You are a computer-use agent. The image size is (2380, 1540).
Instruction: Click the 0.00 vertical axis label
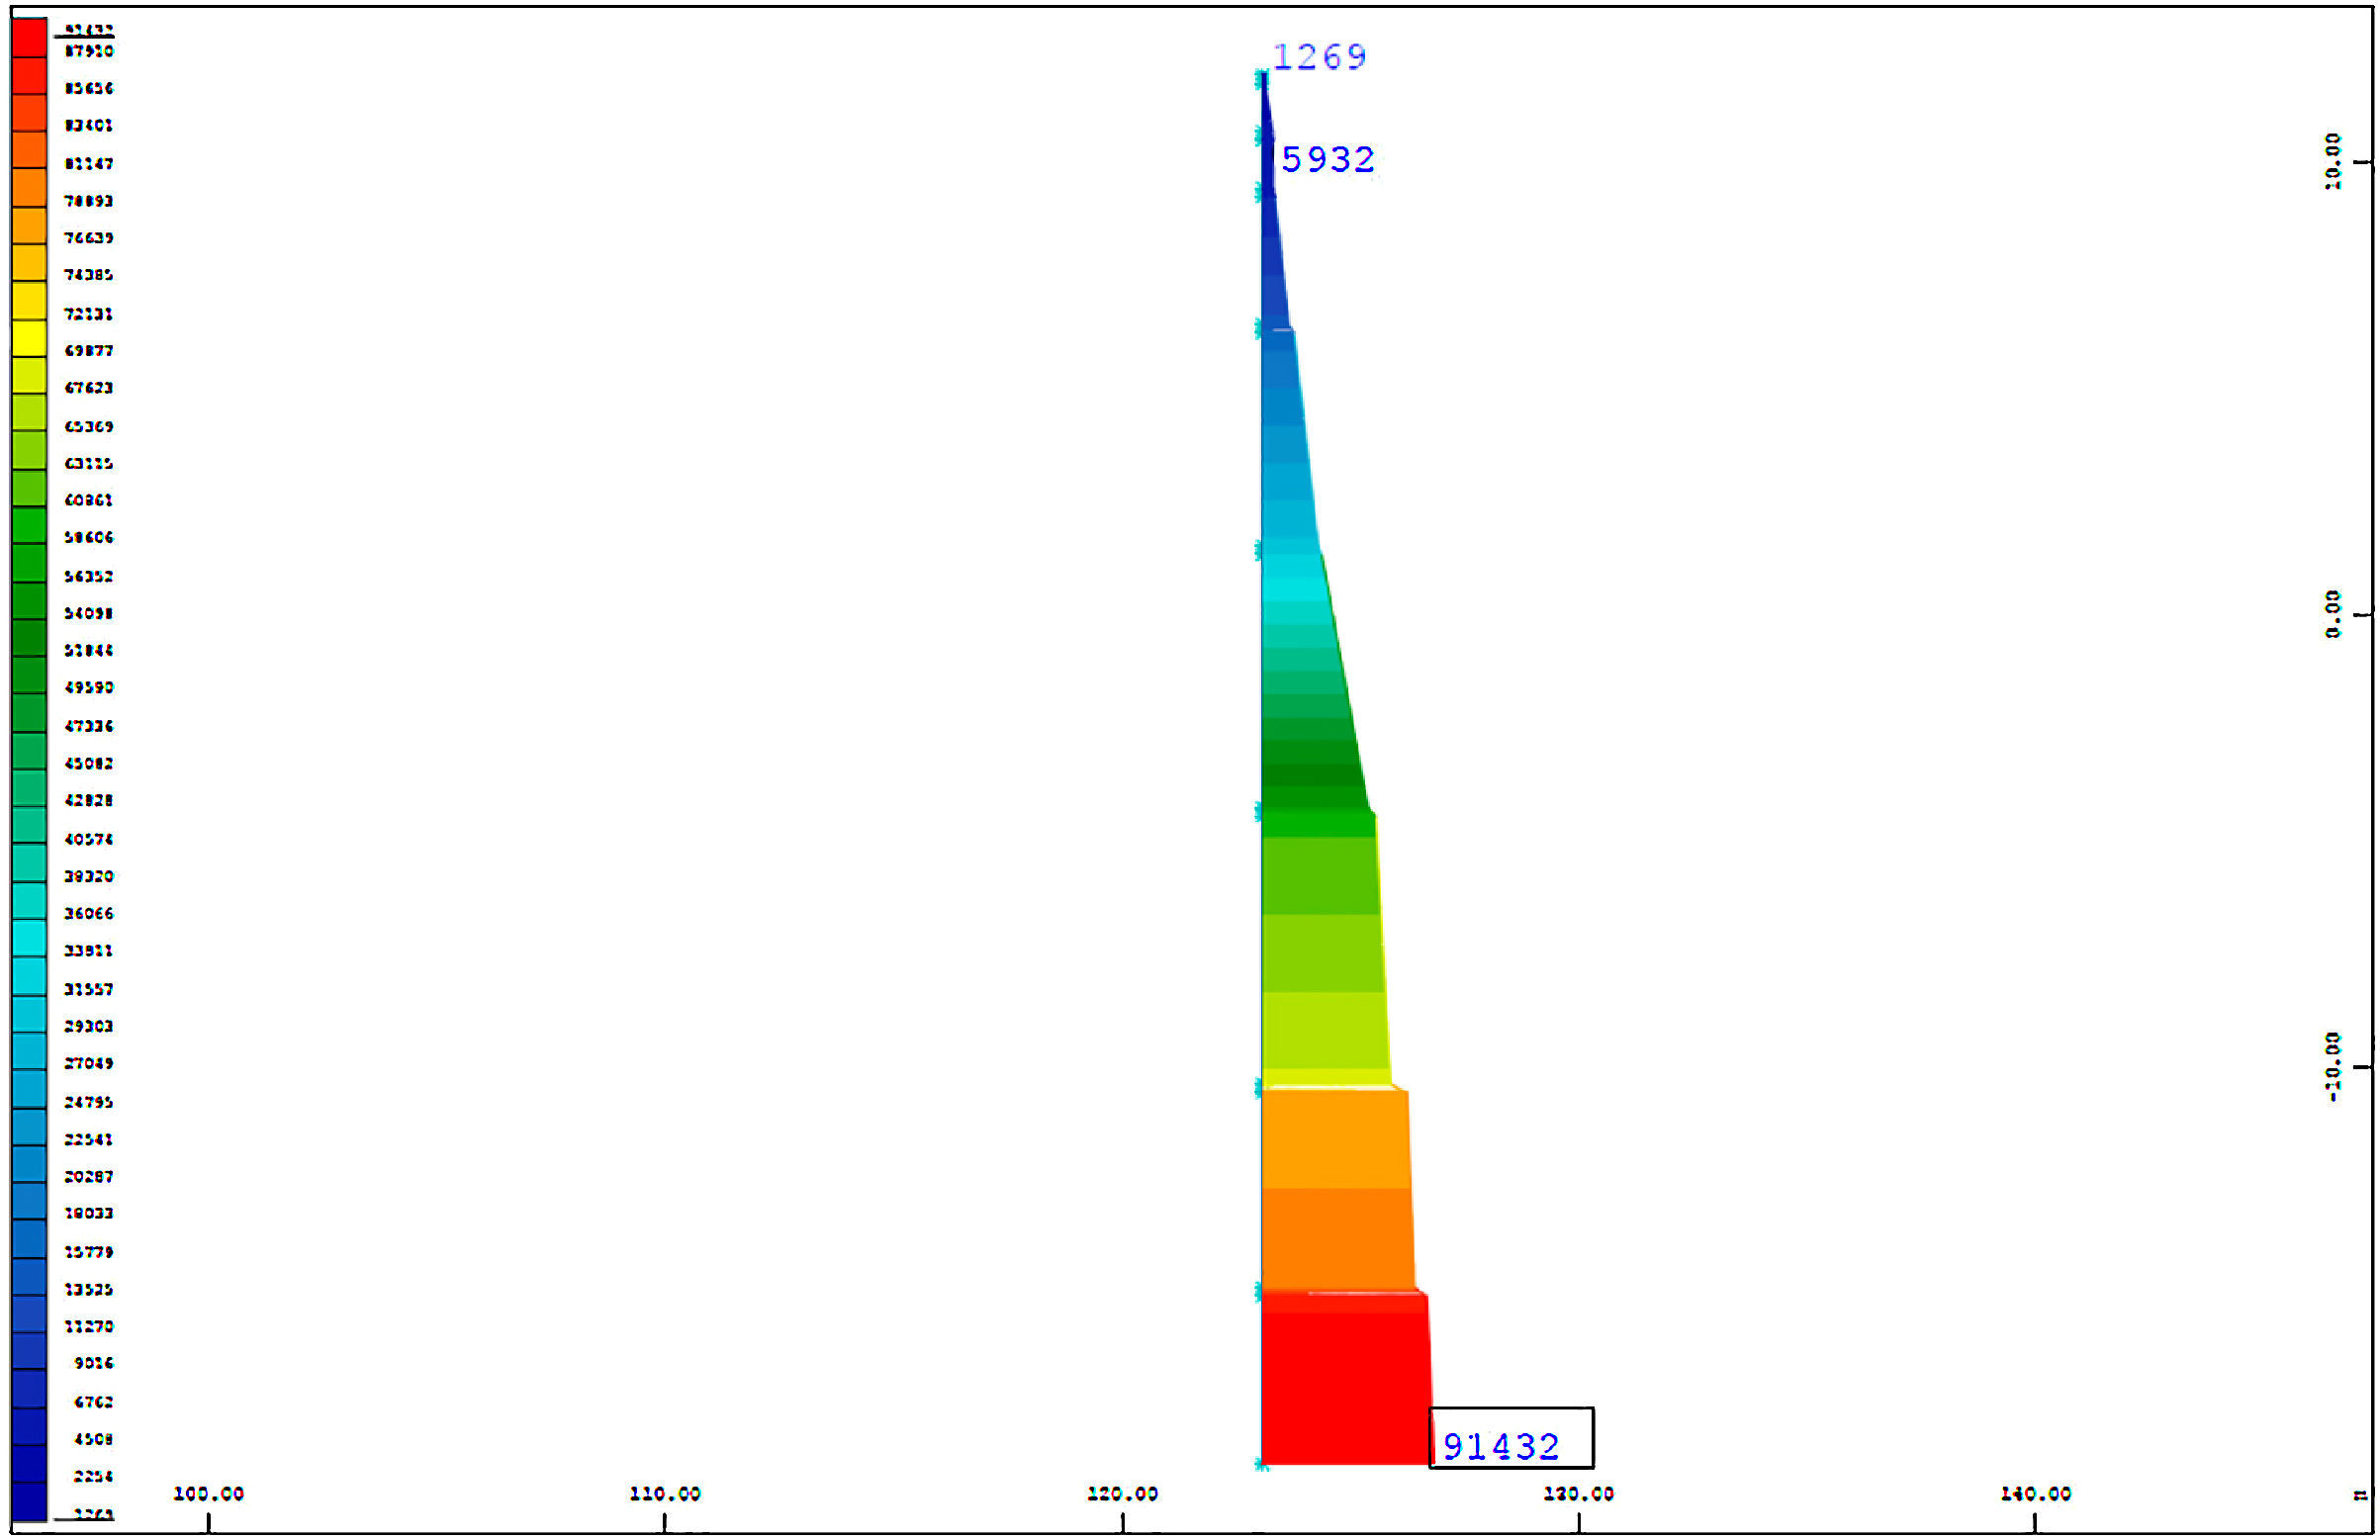pyautogui.click(x=2332, y=614)
